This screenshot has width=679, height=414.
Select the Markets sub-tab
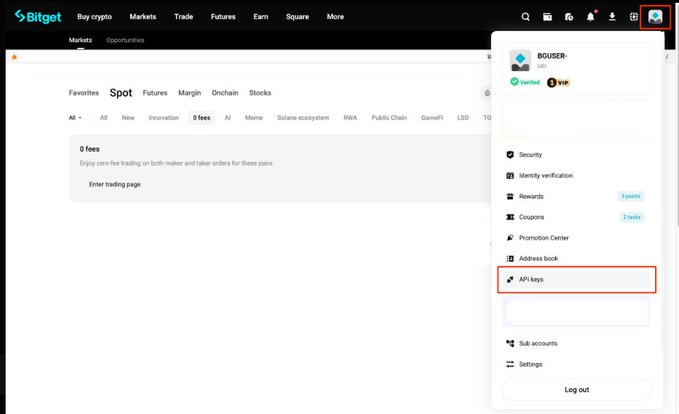click(x=81, y=40)
